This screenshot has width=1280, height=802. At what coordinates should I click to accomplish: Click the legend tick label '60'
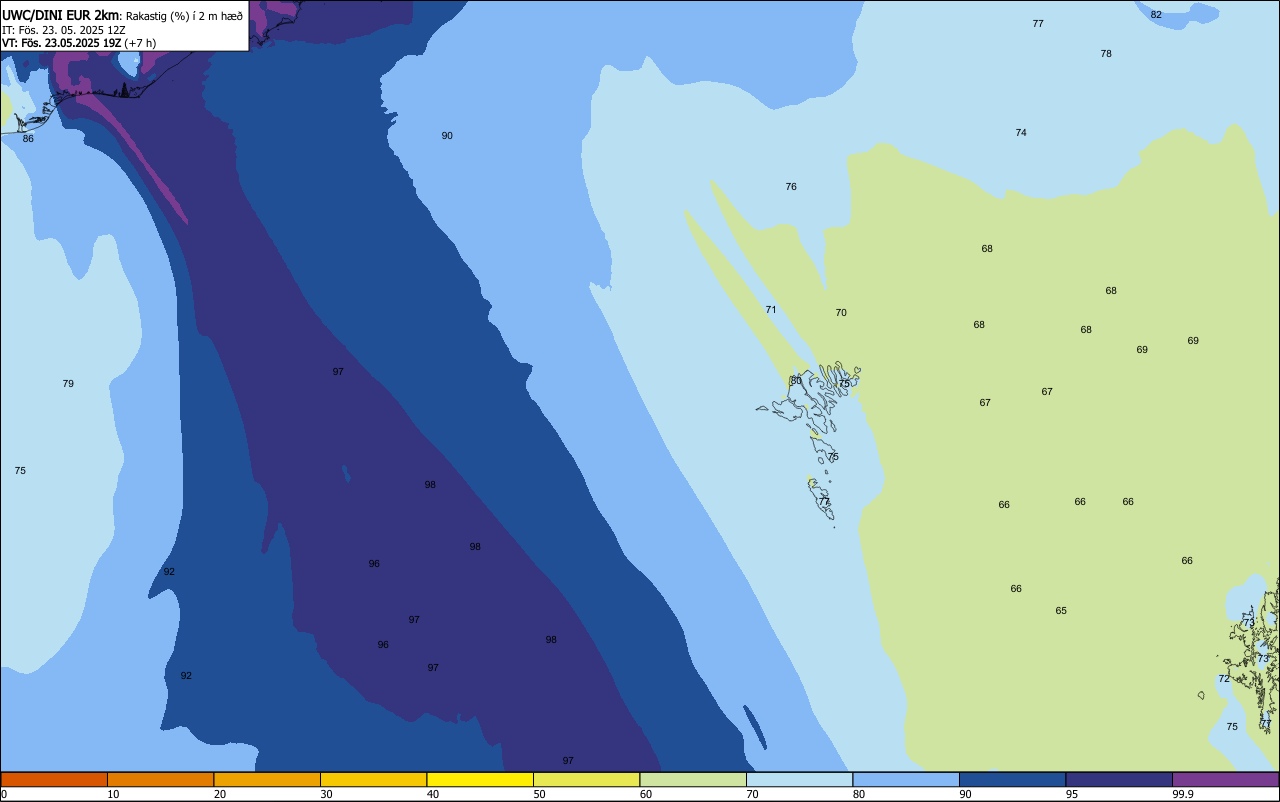(646, 794)
